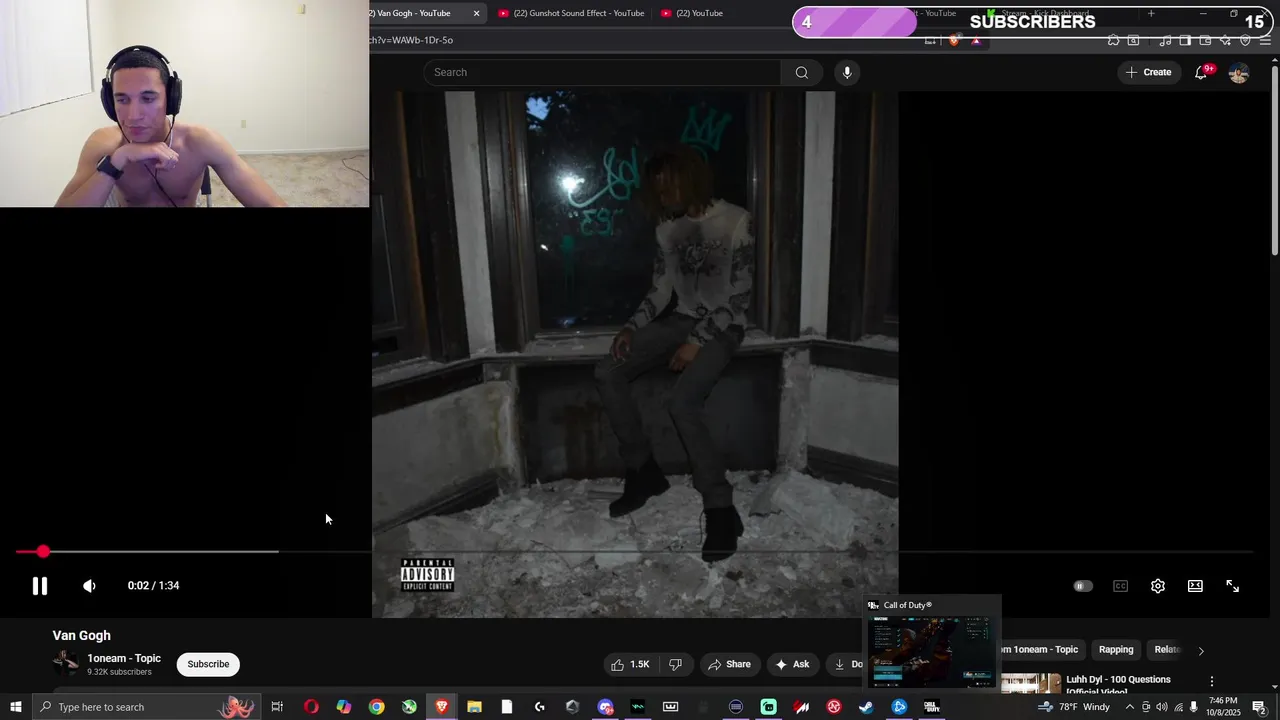
Task: Toggle the browser sidebar panel
Action: [1185, 40]
